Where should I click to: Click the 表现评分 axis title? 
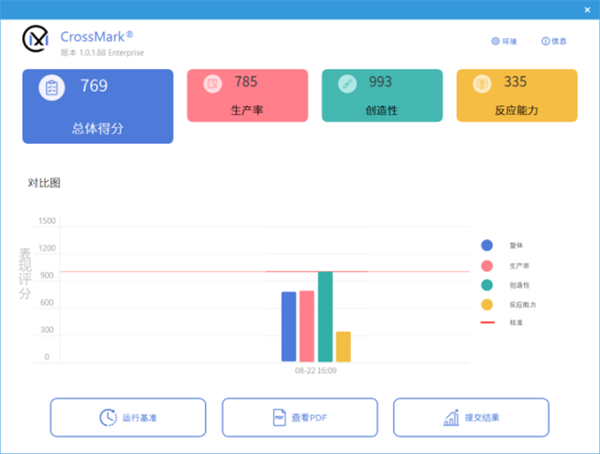(x=25, y=274)
